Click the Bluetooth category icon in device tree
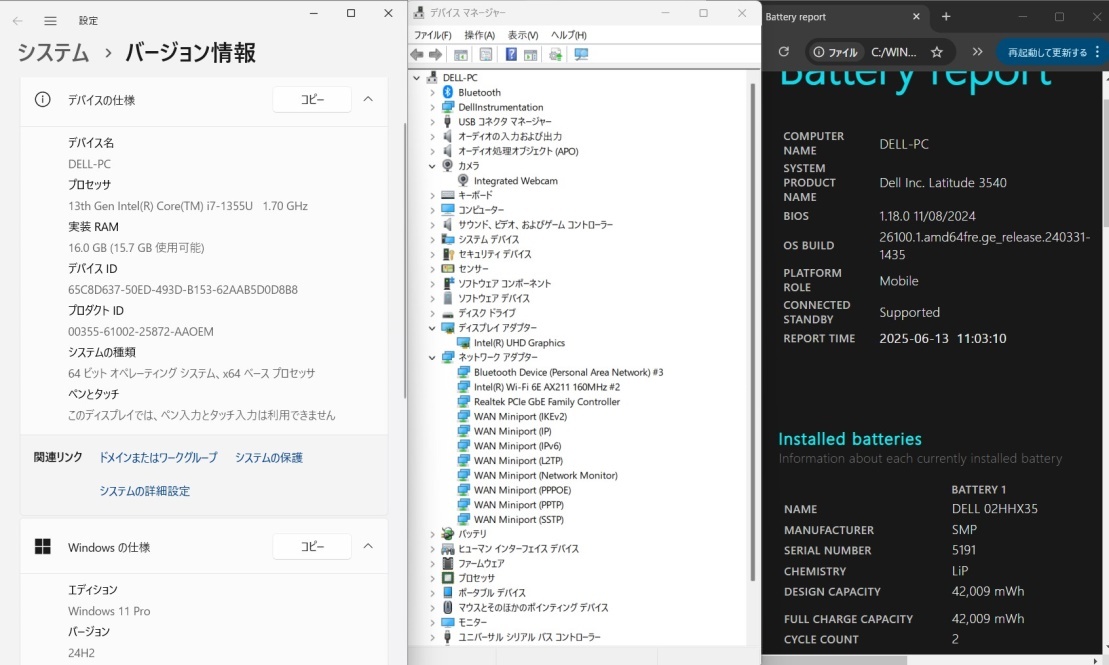This screenshot has height=665, width=1109. 448,92
